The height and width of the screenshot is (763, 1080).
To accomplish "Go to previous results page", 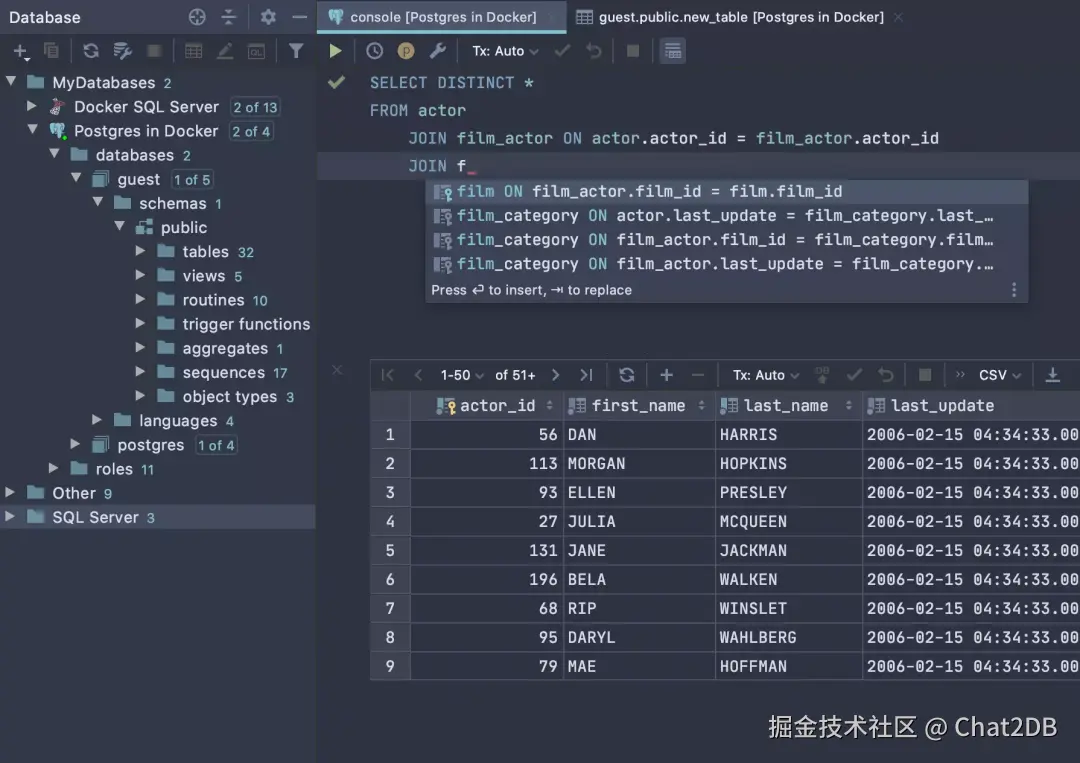I will (x=418, y=375).
